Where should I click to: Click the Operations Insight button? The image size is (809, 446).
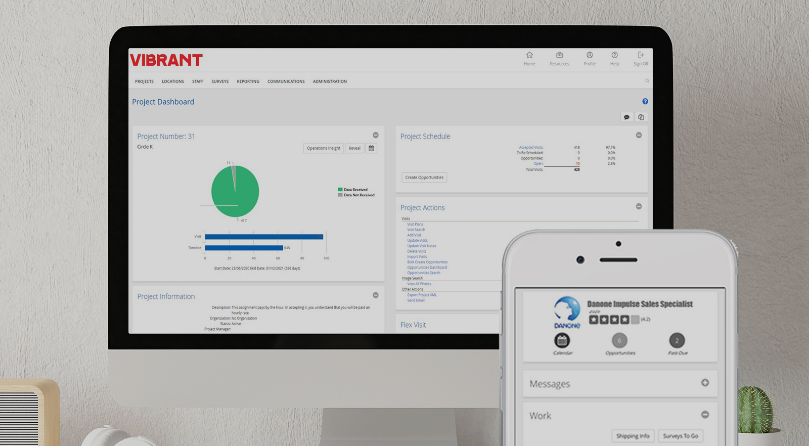(x=323, y=148)
